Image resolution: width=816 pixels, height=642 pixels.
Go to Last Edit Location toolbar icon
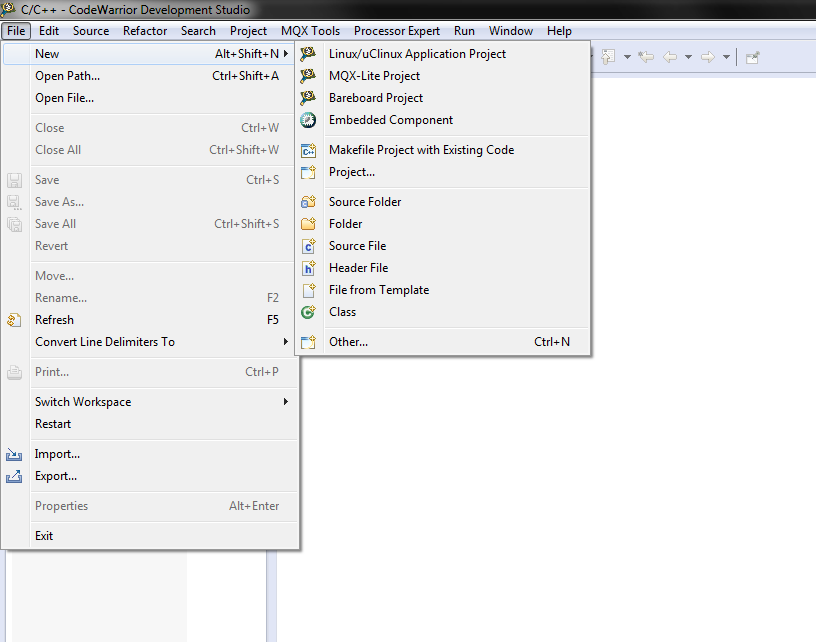point(646,57)
